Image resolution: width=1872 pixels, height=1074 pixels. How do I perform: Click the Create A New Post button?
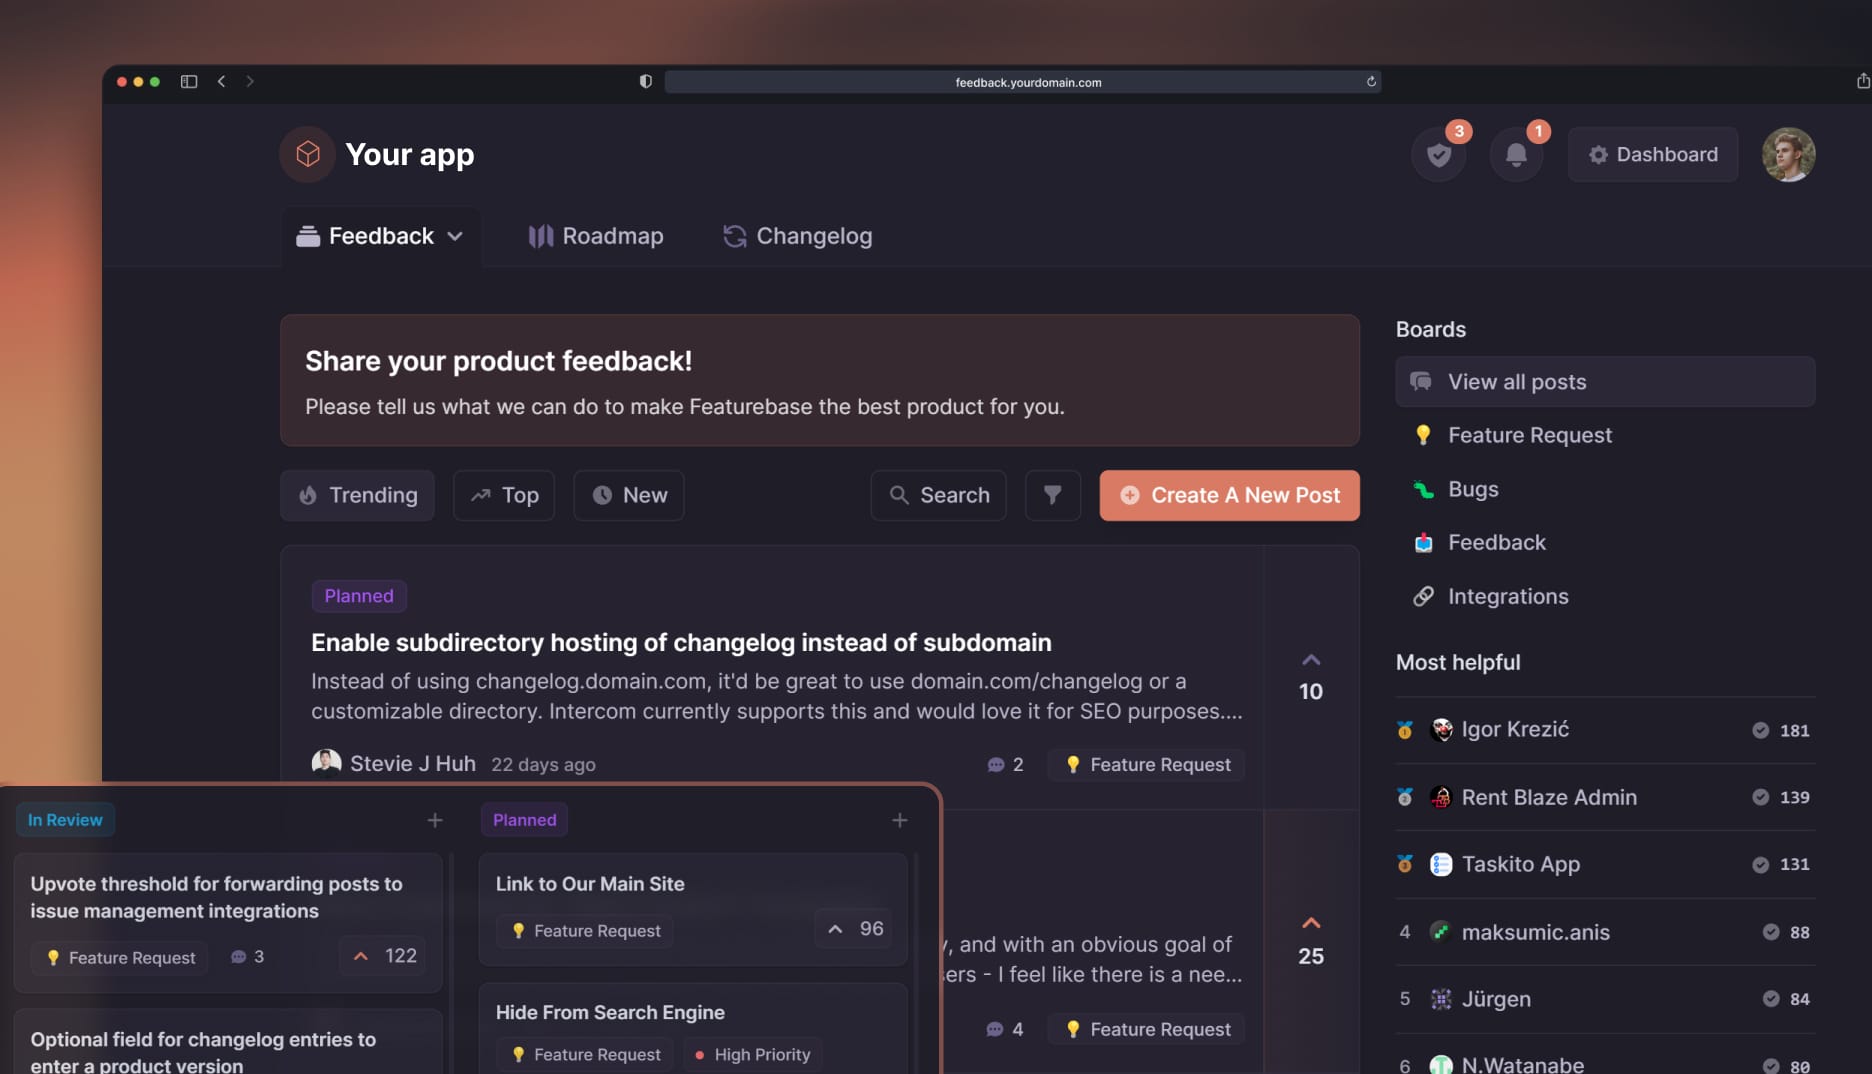pos(1228,495)
